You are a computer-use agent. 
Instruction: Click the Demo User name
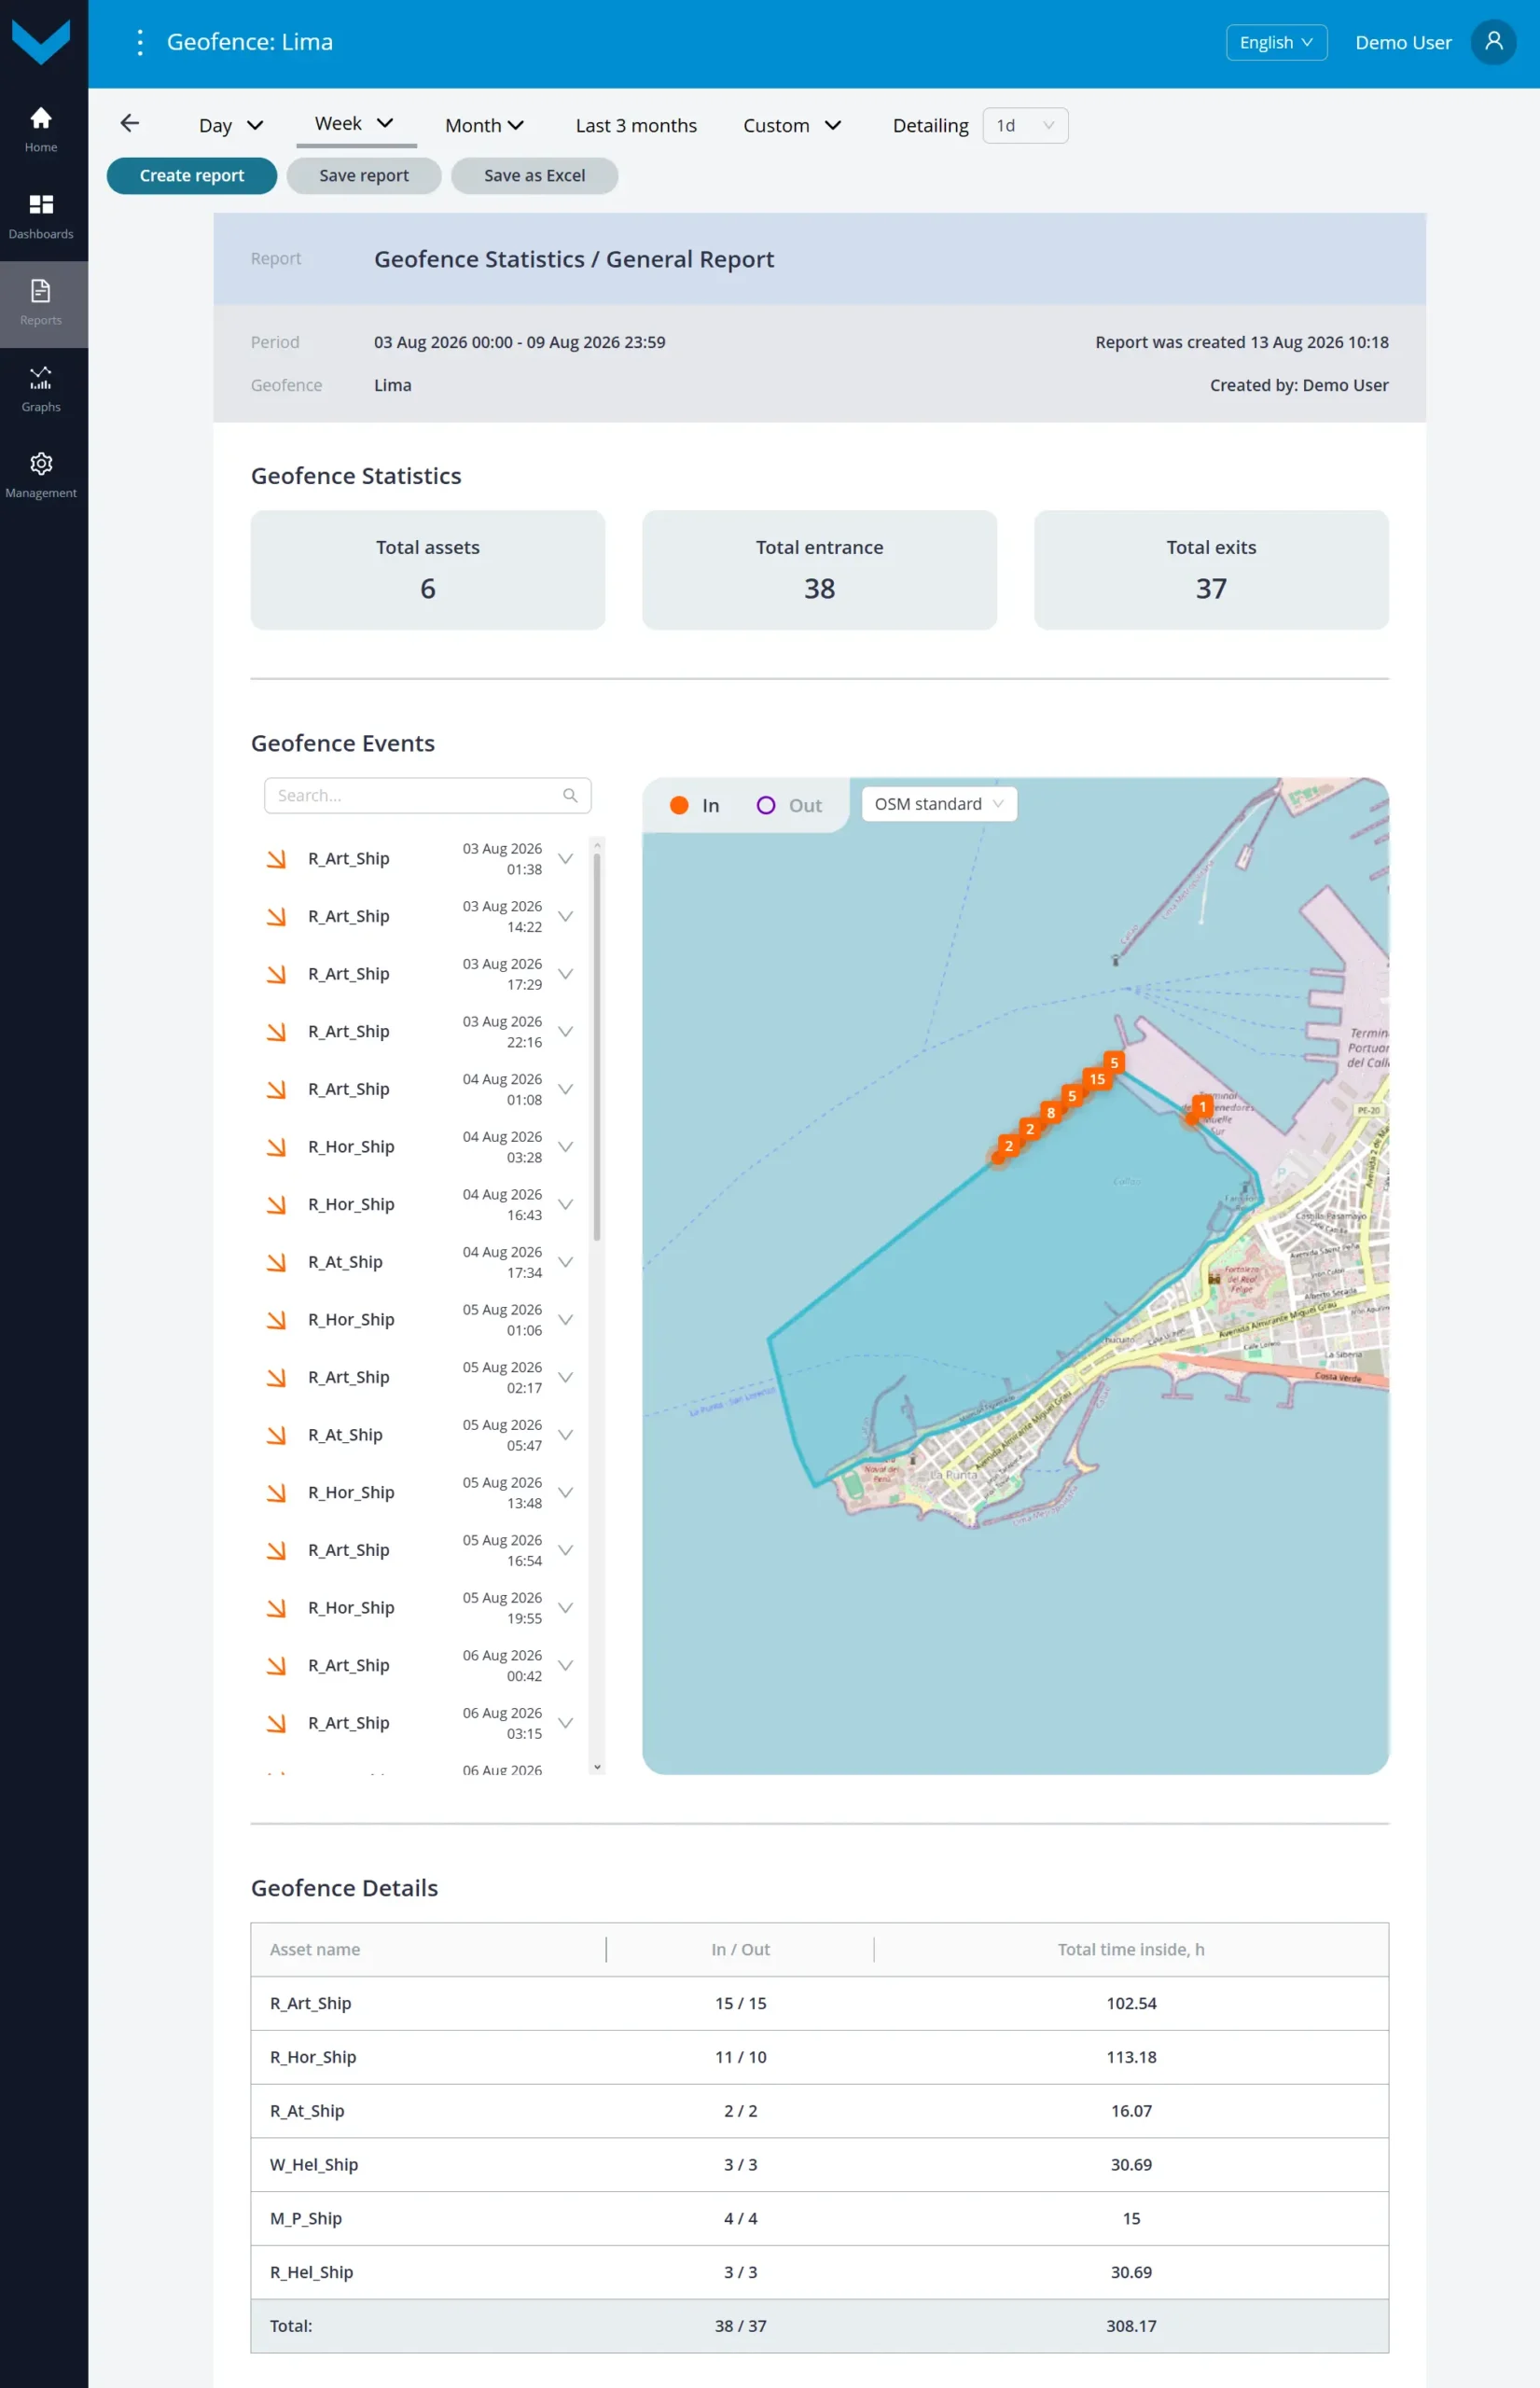point(1403,42)
